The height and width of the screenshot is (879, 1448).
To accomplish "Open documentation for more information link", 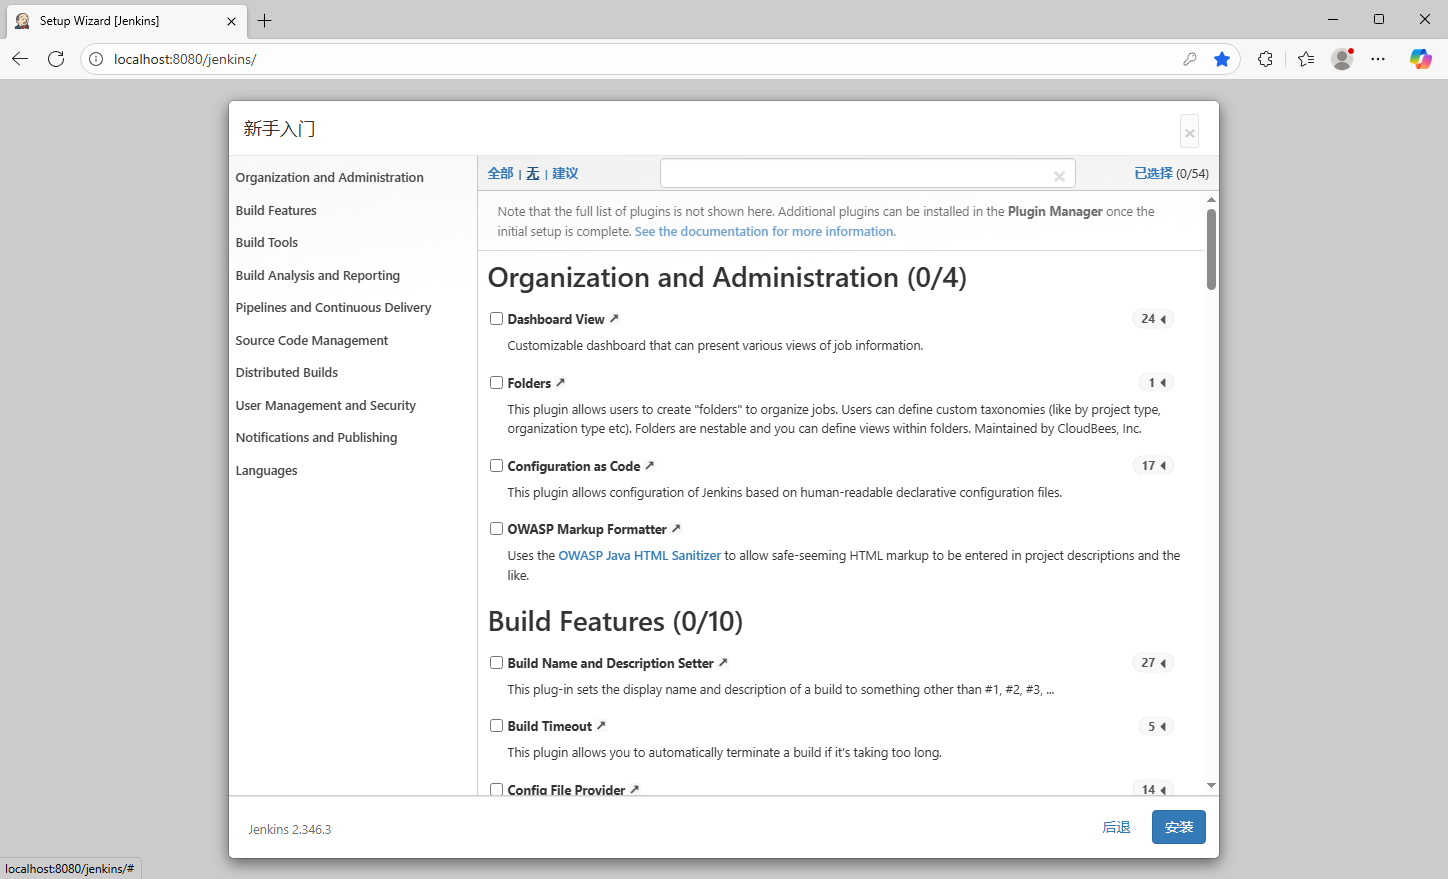I will [x=765, y=231].
